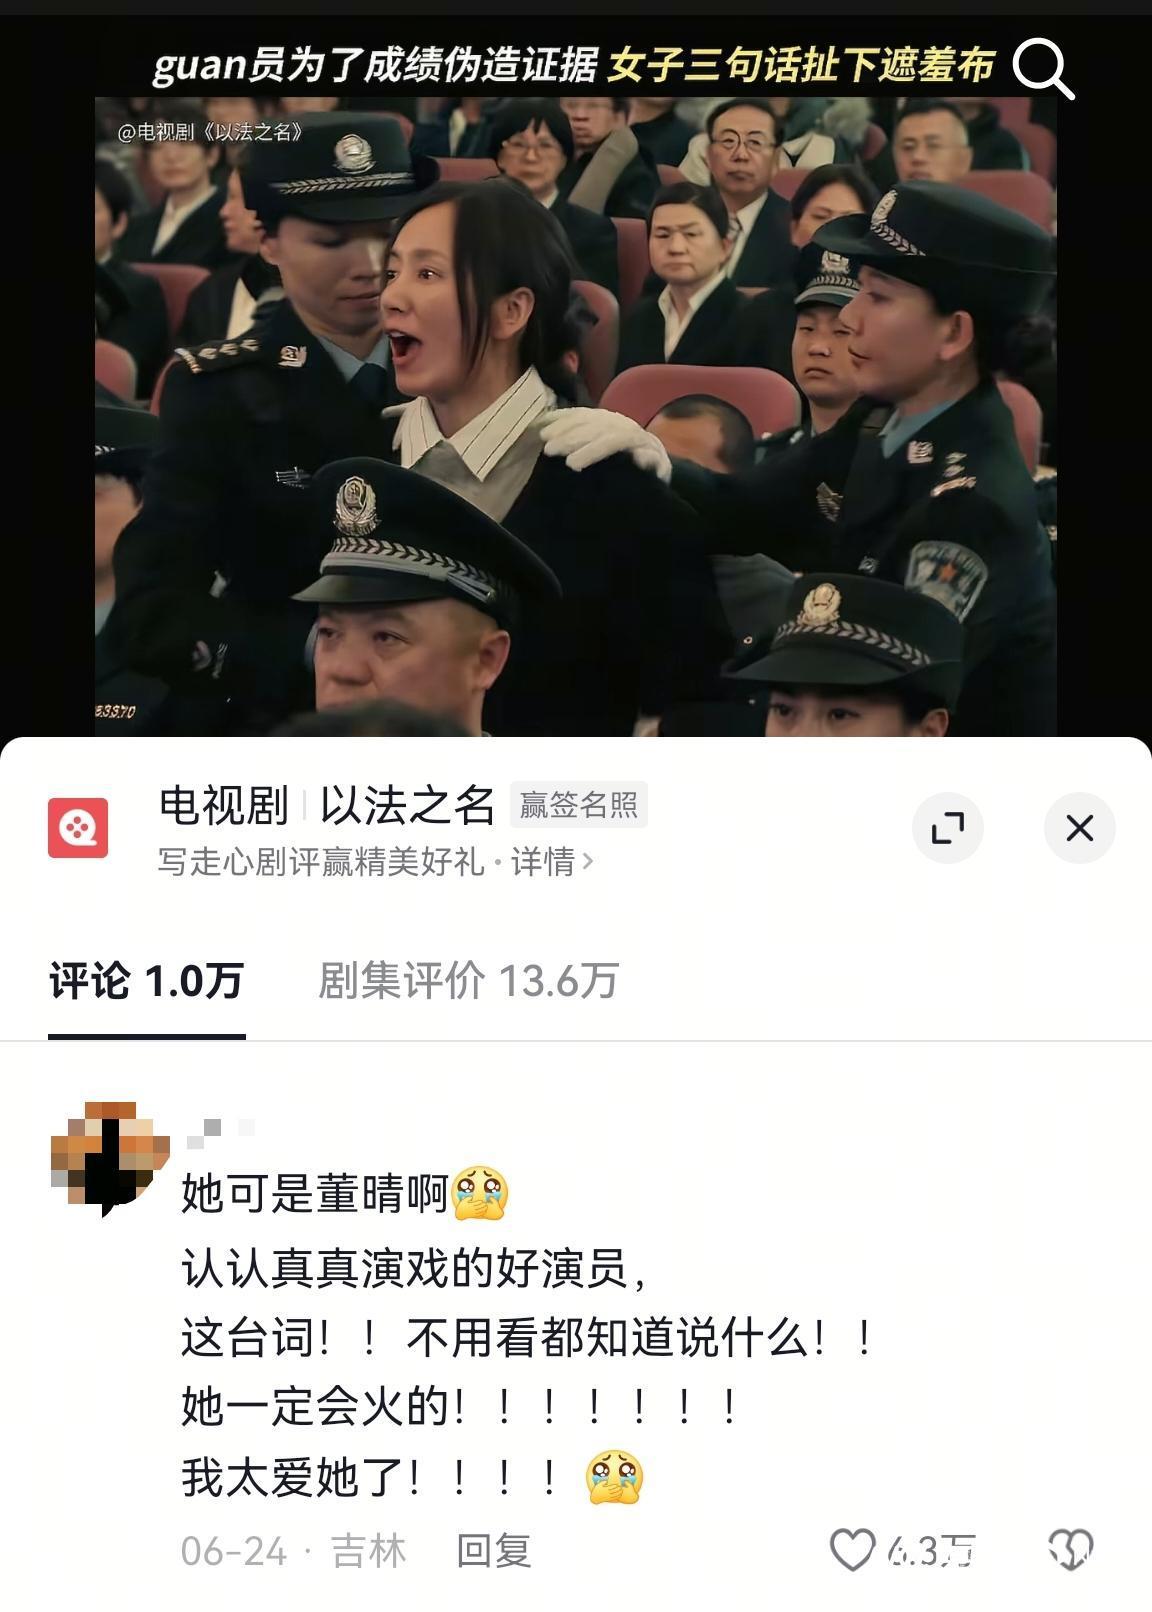1152x1612 pixels.
Task: Tap the search magnifier icon
Action: [x=1042, y=67]
